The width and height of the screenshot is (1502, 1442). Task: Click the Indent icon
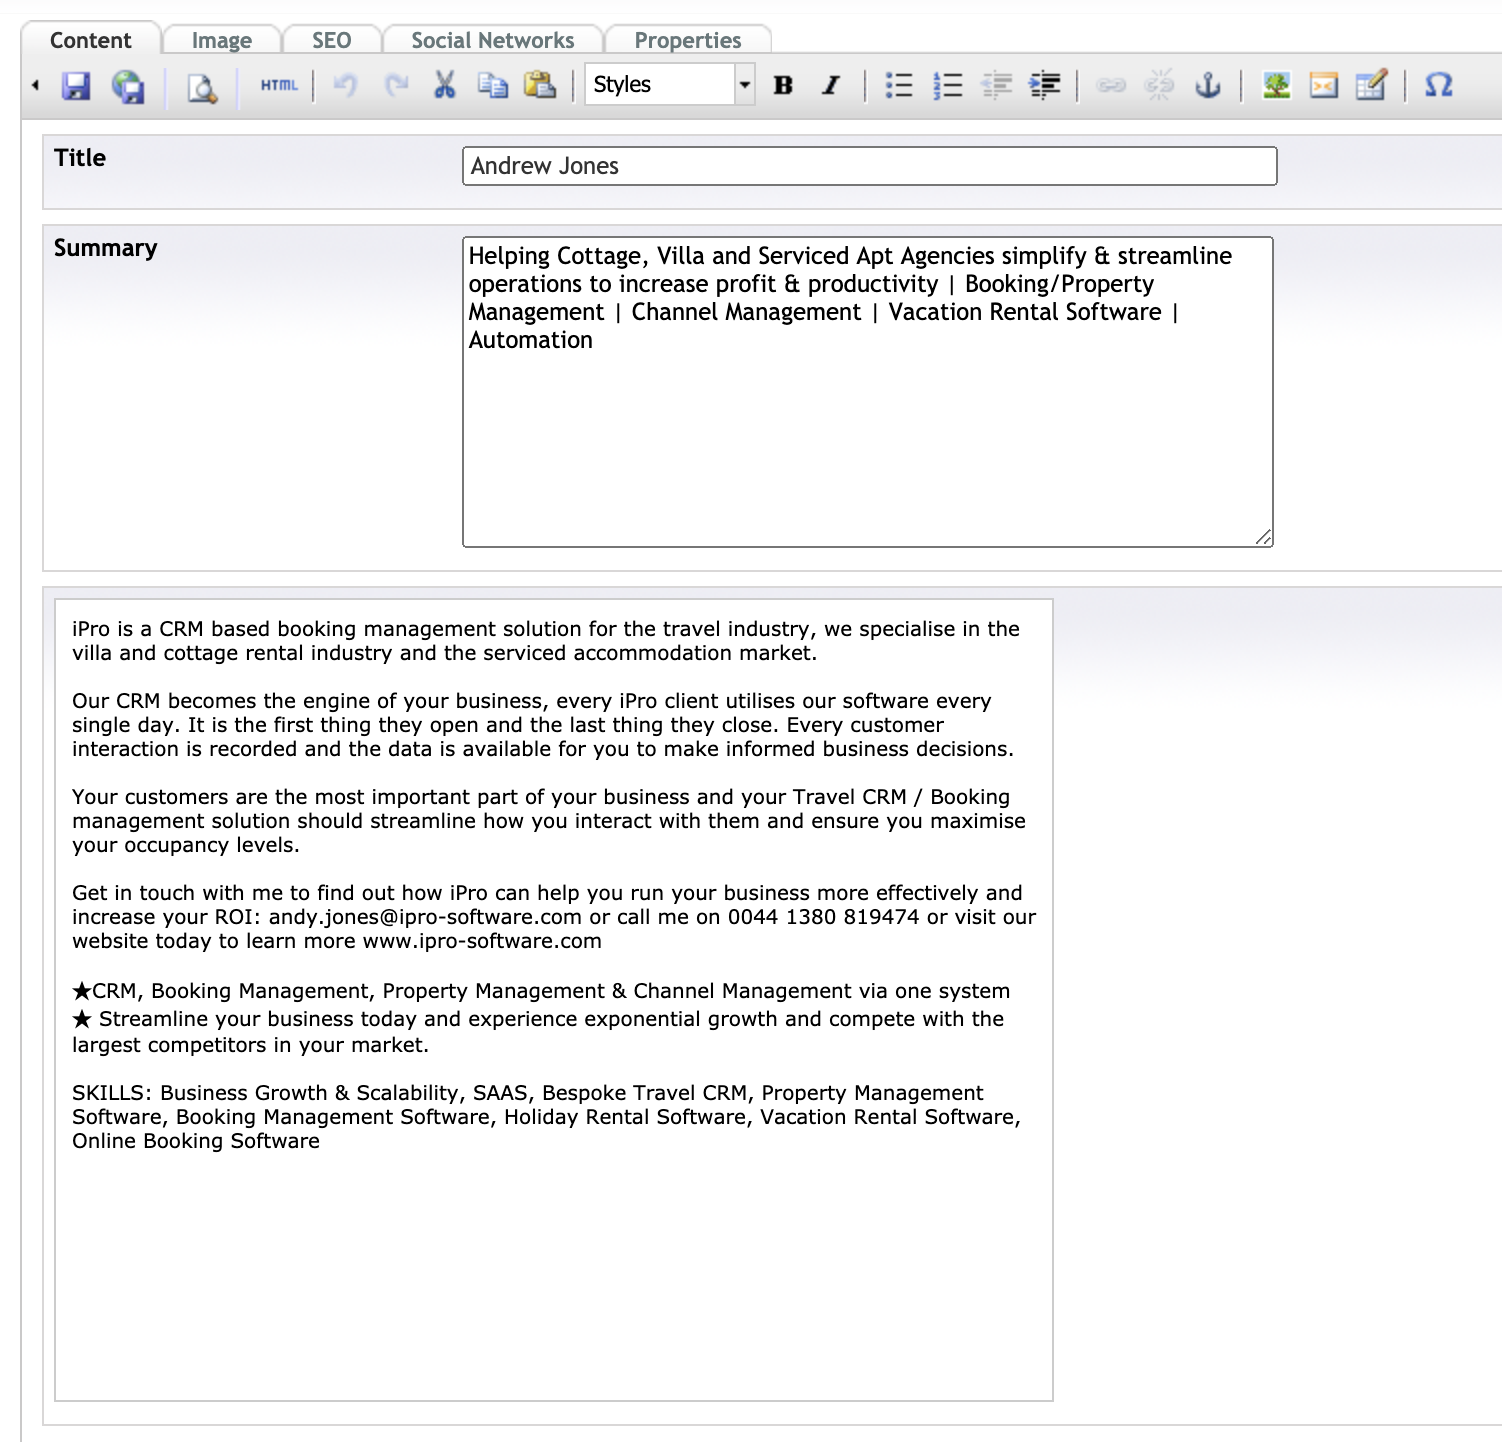tap(1044, 85)
